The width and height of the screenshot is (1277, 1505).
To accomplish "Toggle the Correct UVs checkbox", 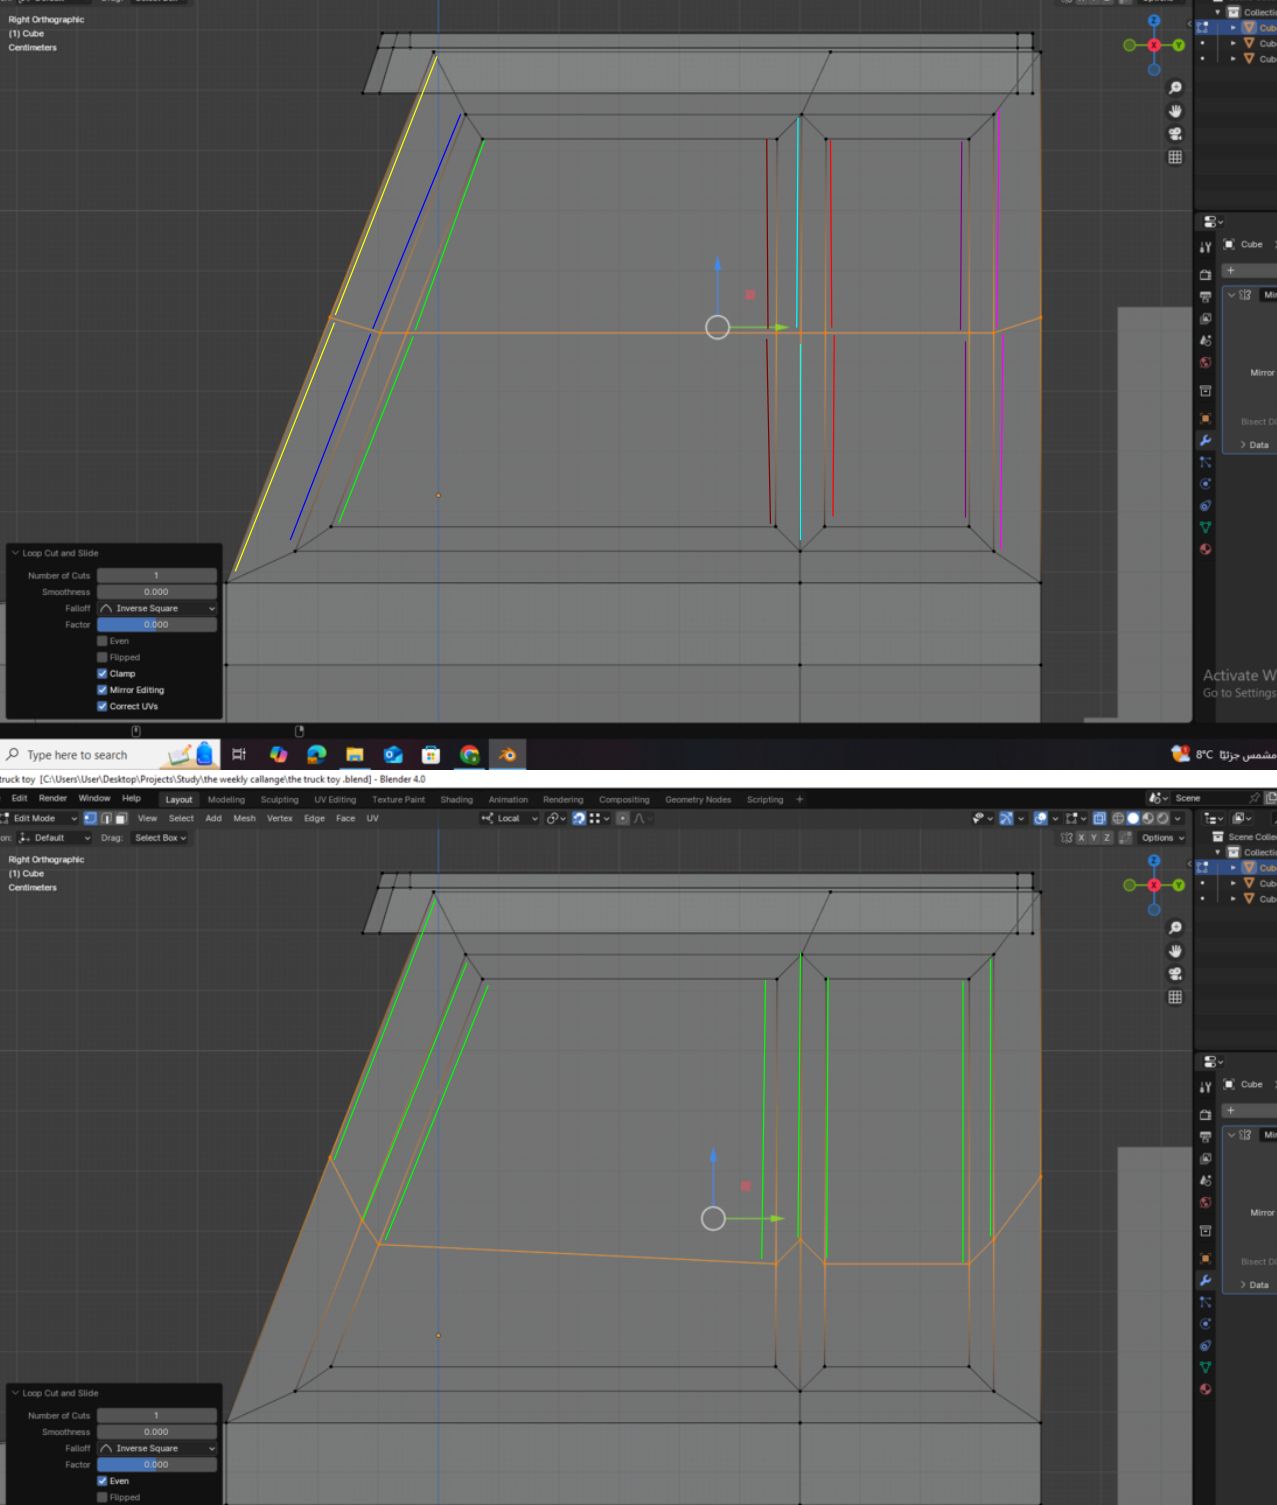I will [102, 706].
